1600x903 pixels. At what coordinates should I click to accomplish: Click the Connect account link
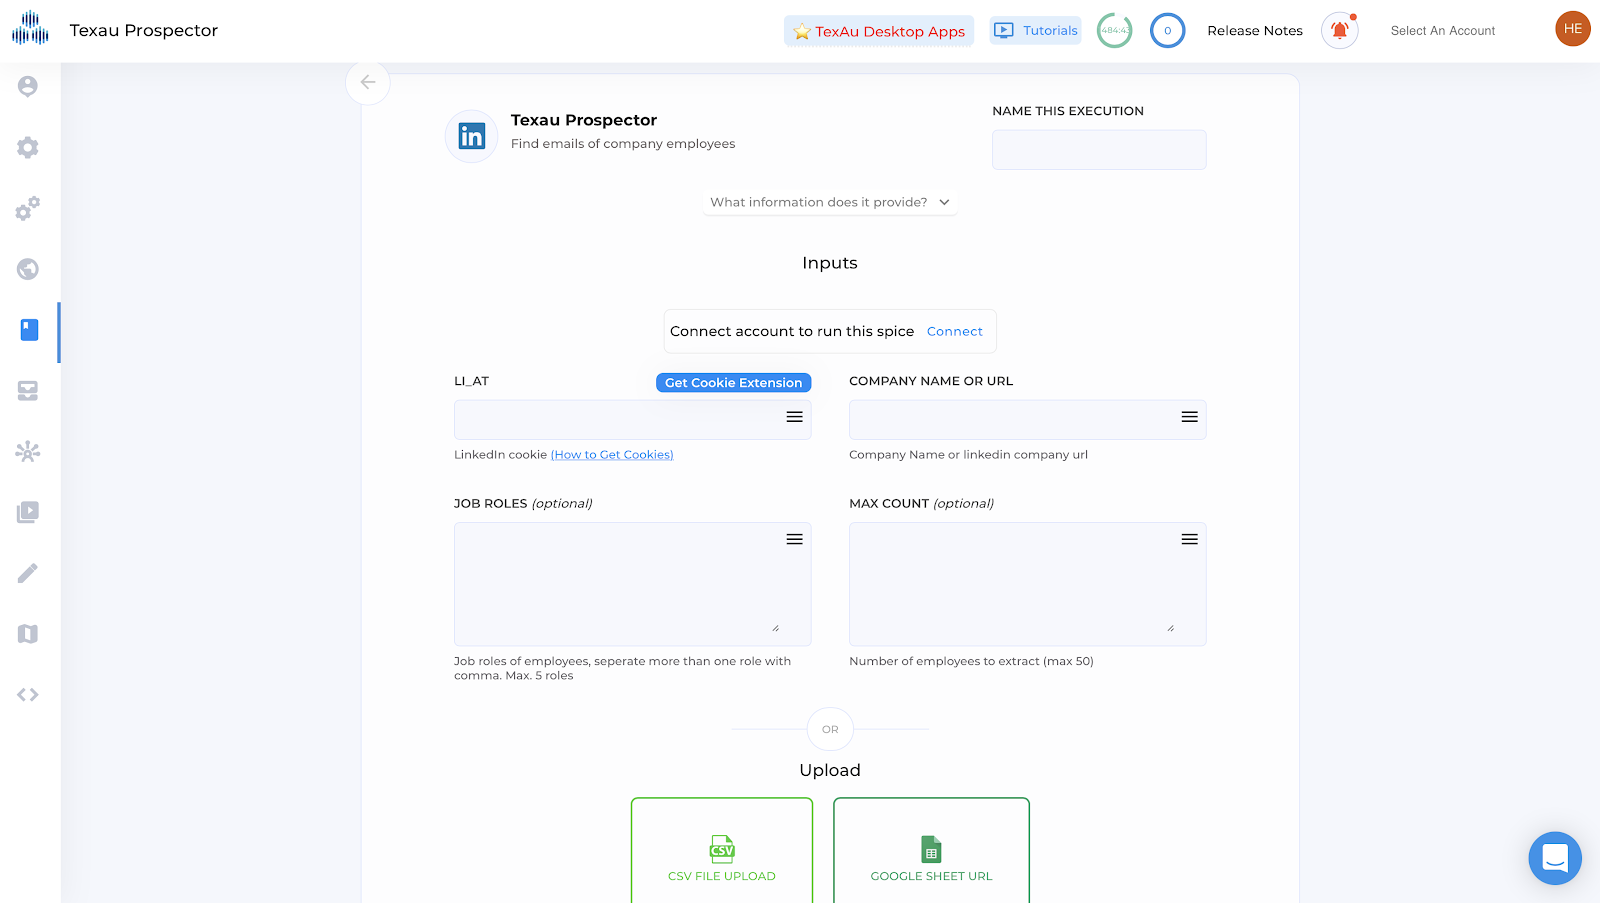click(x=954, y=332)
